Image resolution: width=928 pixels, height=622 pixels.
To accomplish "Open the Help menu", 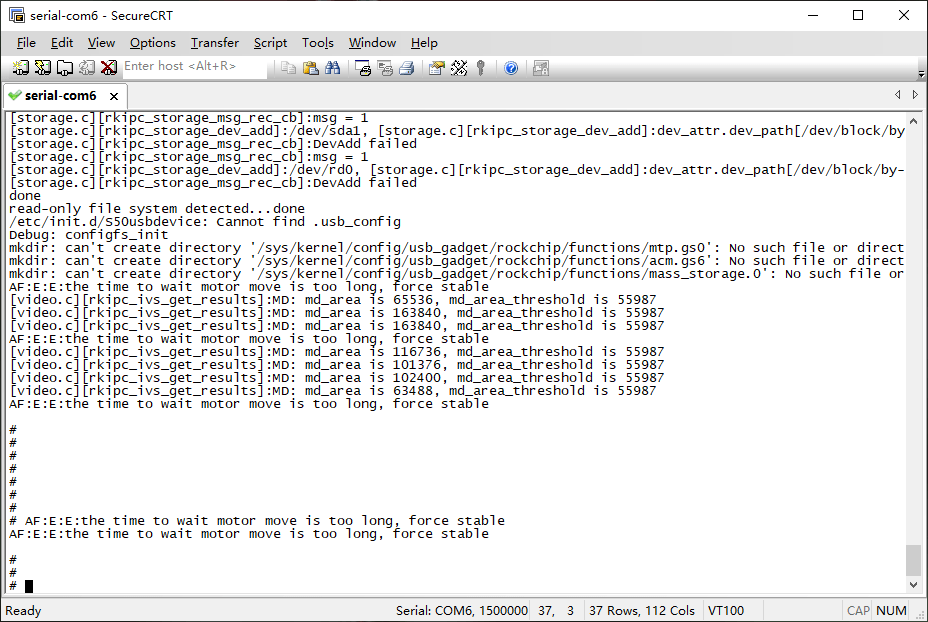I will point(424,43).
